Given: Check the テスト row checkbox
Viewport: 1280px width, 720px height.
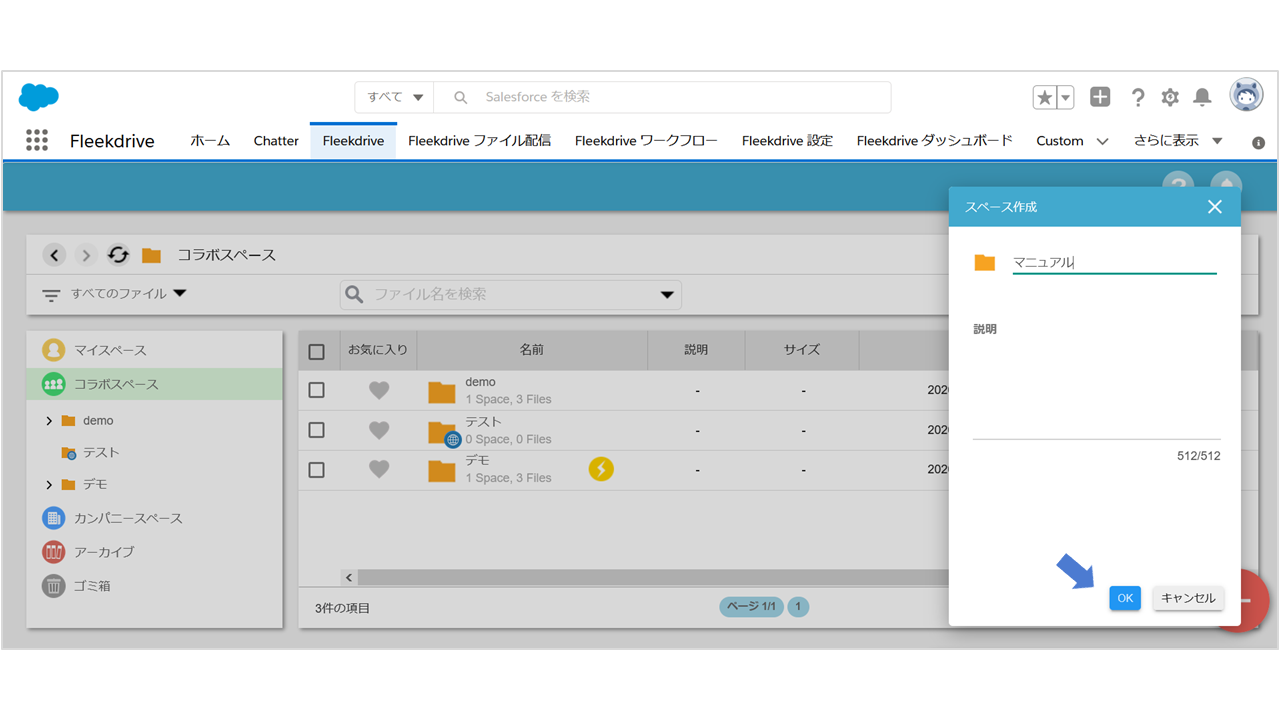Looking at the screenshot, I should pos(317,430).
